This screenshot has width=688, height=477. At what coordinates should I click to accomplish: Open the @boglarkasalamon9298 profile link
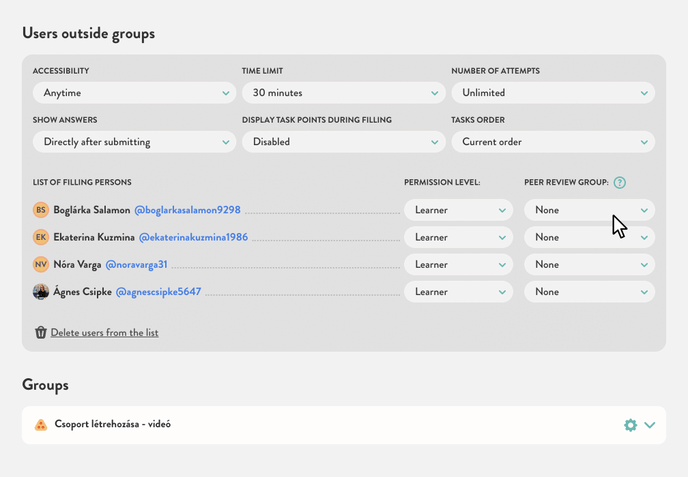187,210
